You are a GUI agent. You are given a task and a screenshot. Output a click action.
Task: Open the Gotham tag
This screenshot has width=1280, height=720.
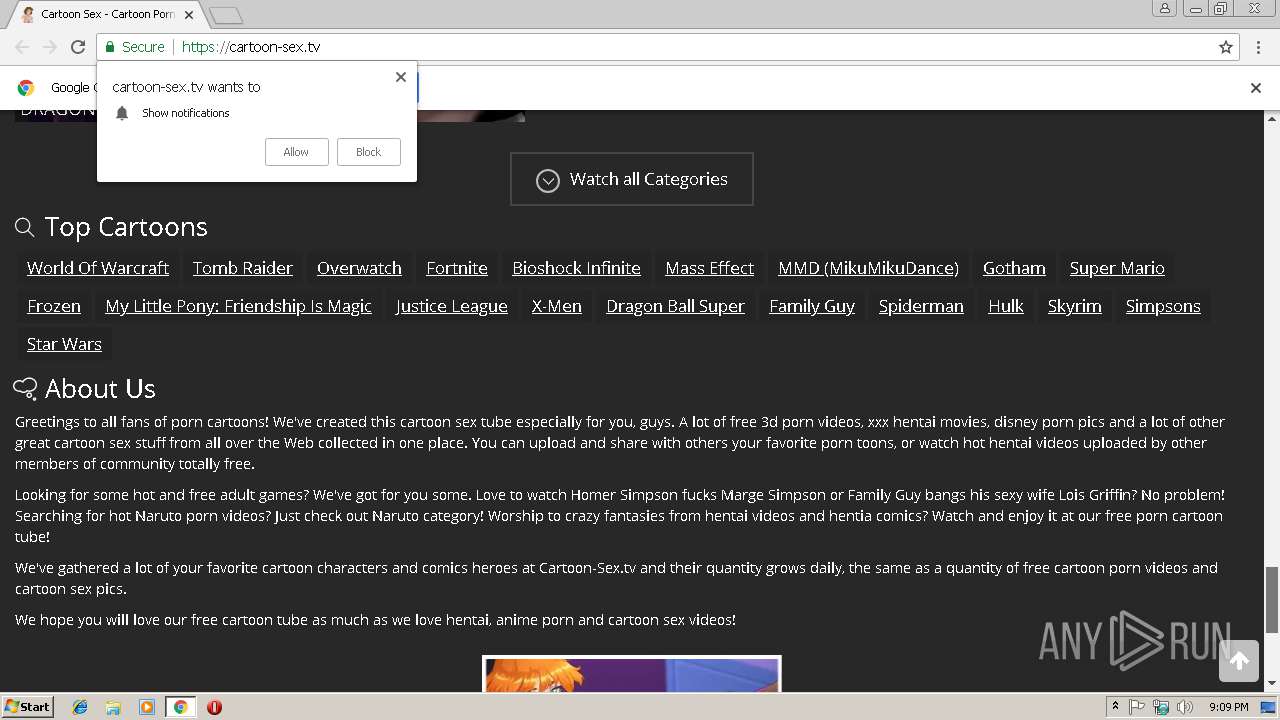pos(1014,268)
